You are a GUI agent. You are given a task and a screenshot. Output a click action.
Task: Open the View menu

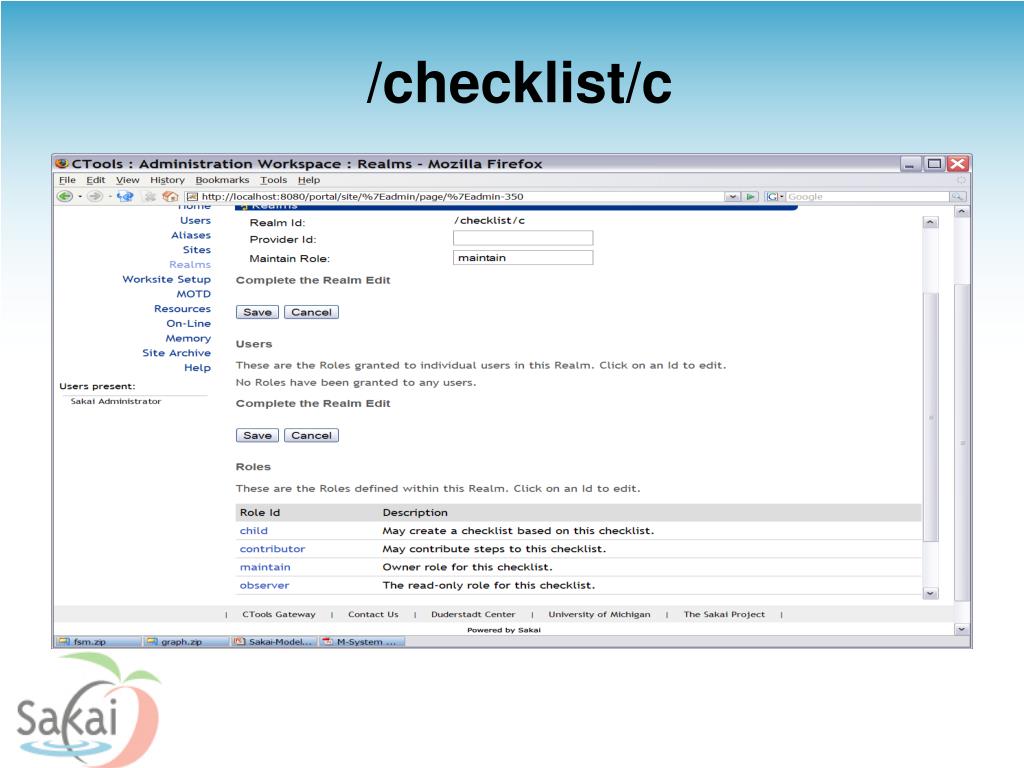127,180
